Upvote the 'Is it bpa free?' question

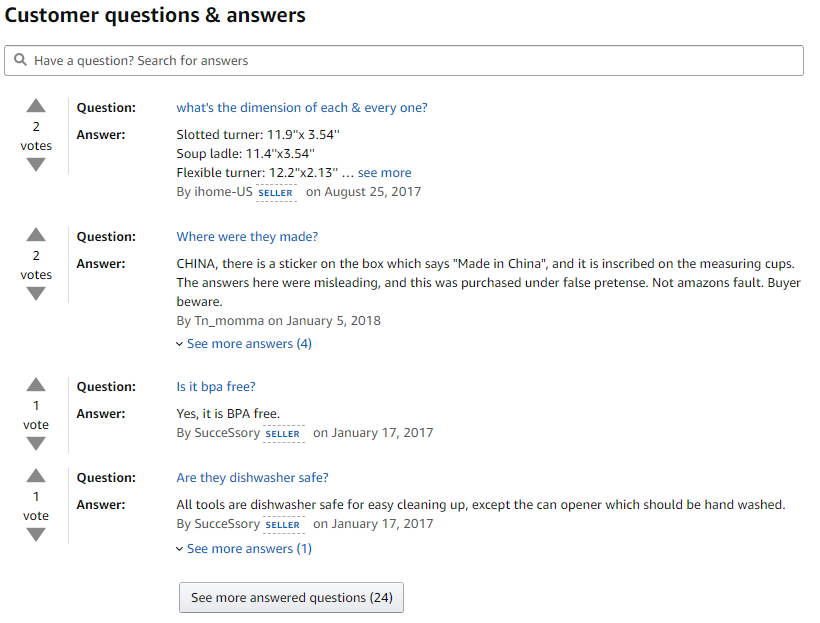tap(36, 385)
